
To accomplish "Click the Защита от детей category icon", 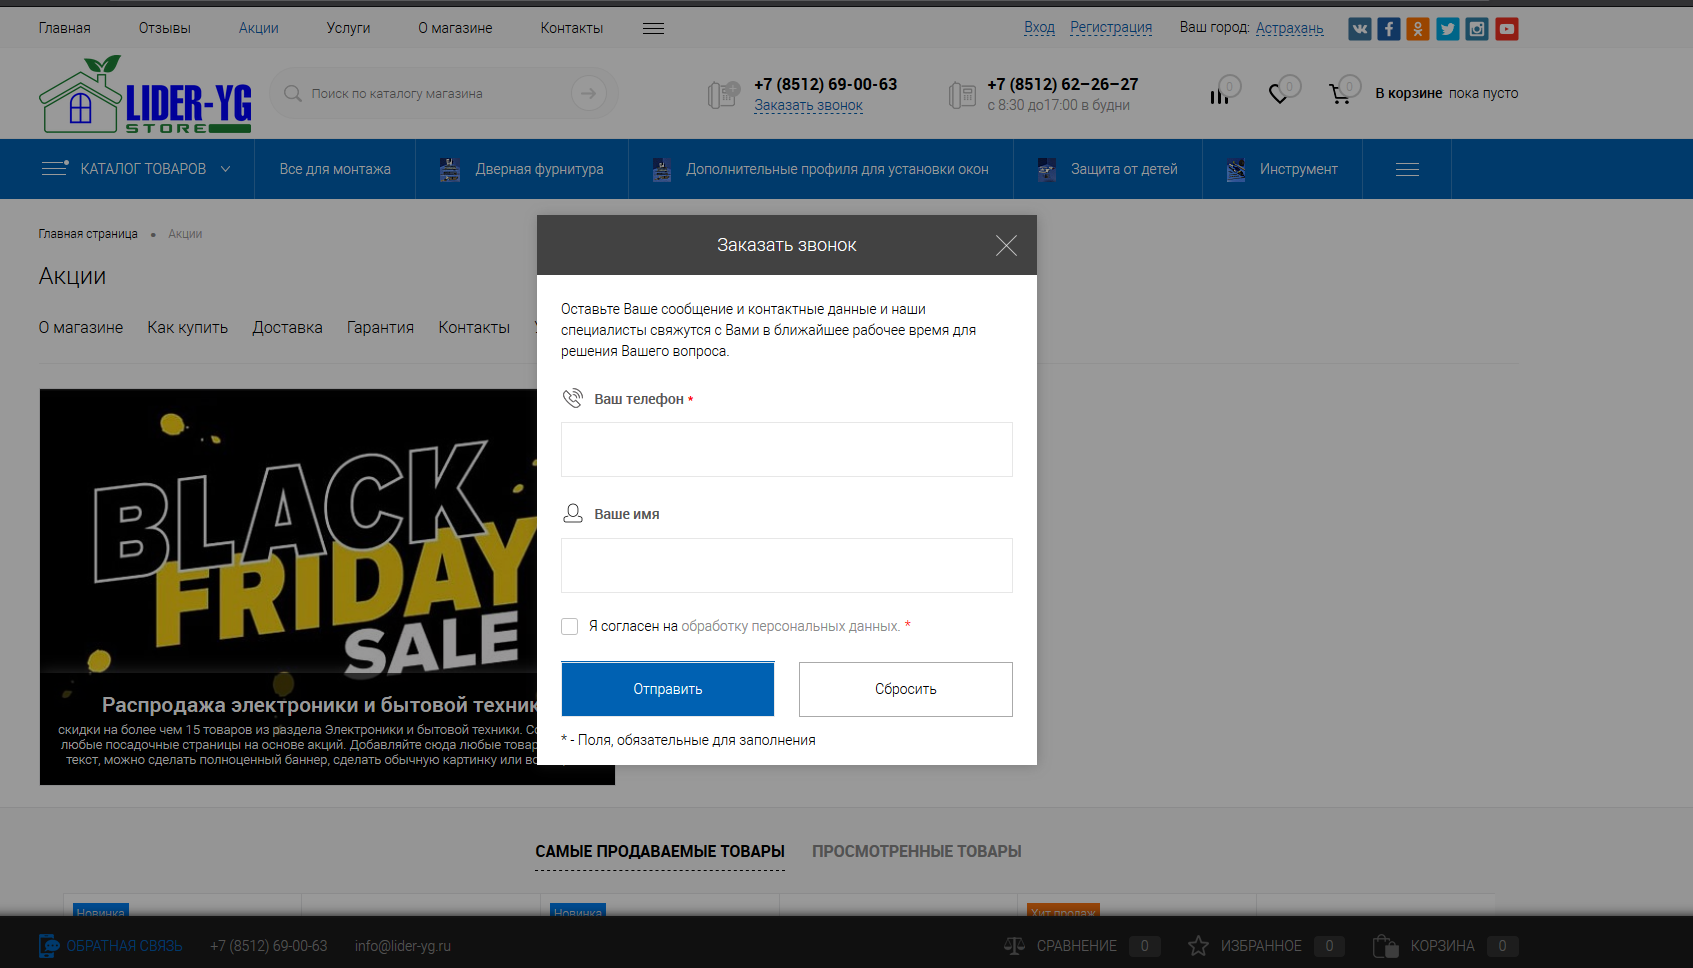I will click(x=1046, y=169).
